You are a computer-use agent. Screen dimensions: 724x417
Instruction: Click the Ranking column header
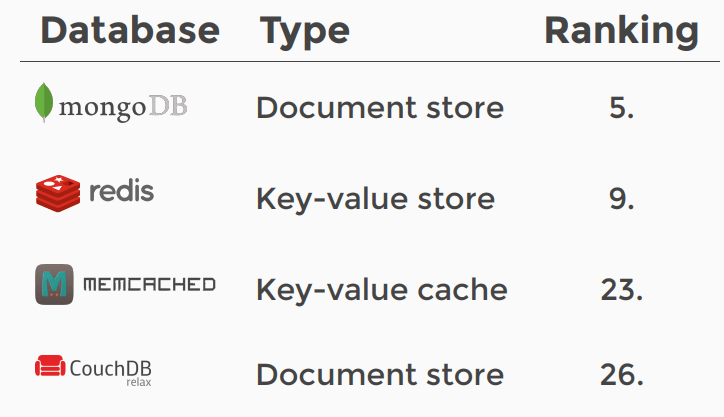click(621, 31)
